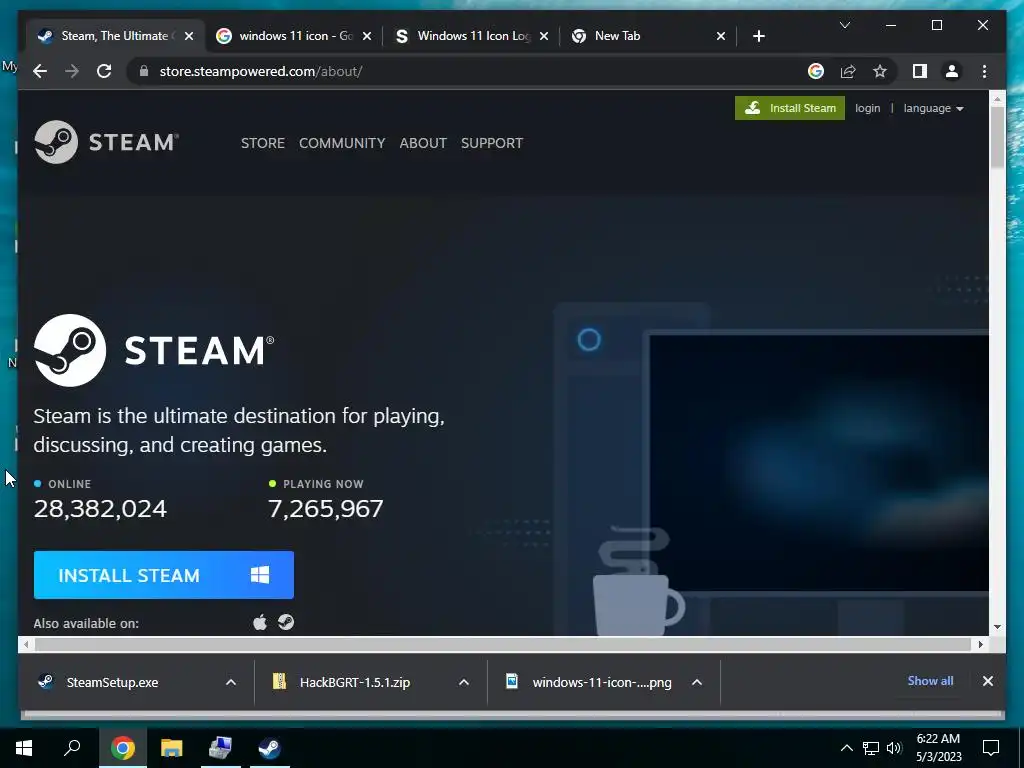Click the Apple macOS availability icon
The image size is (1024, 768).
tap(260, 622)
